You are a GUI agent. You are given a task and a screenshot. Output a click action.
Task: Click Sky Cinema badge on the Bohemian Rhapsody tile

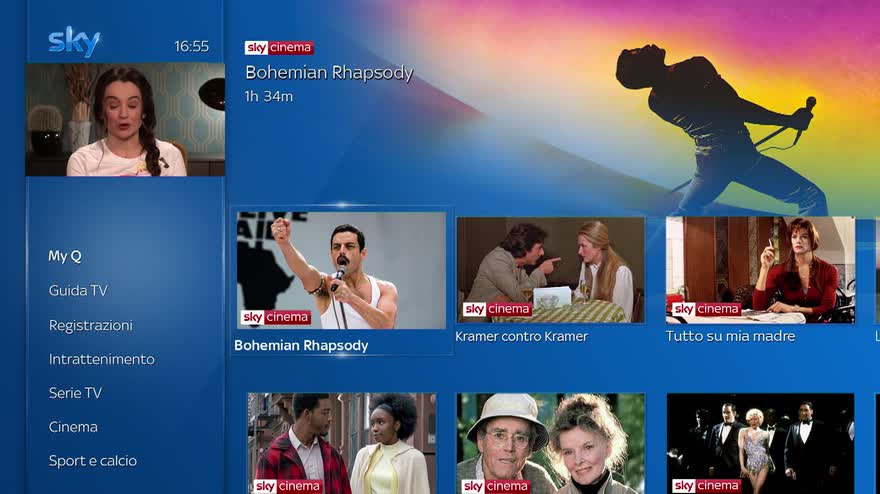click(x=276, y=317)
